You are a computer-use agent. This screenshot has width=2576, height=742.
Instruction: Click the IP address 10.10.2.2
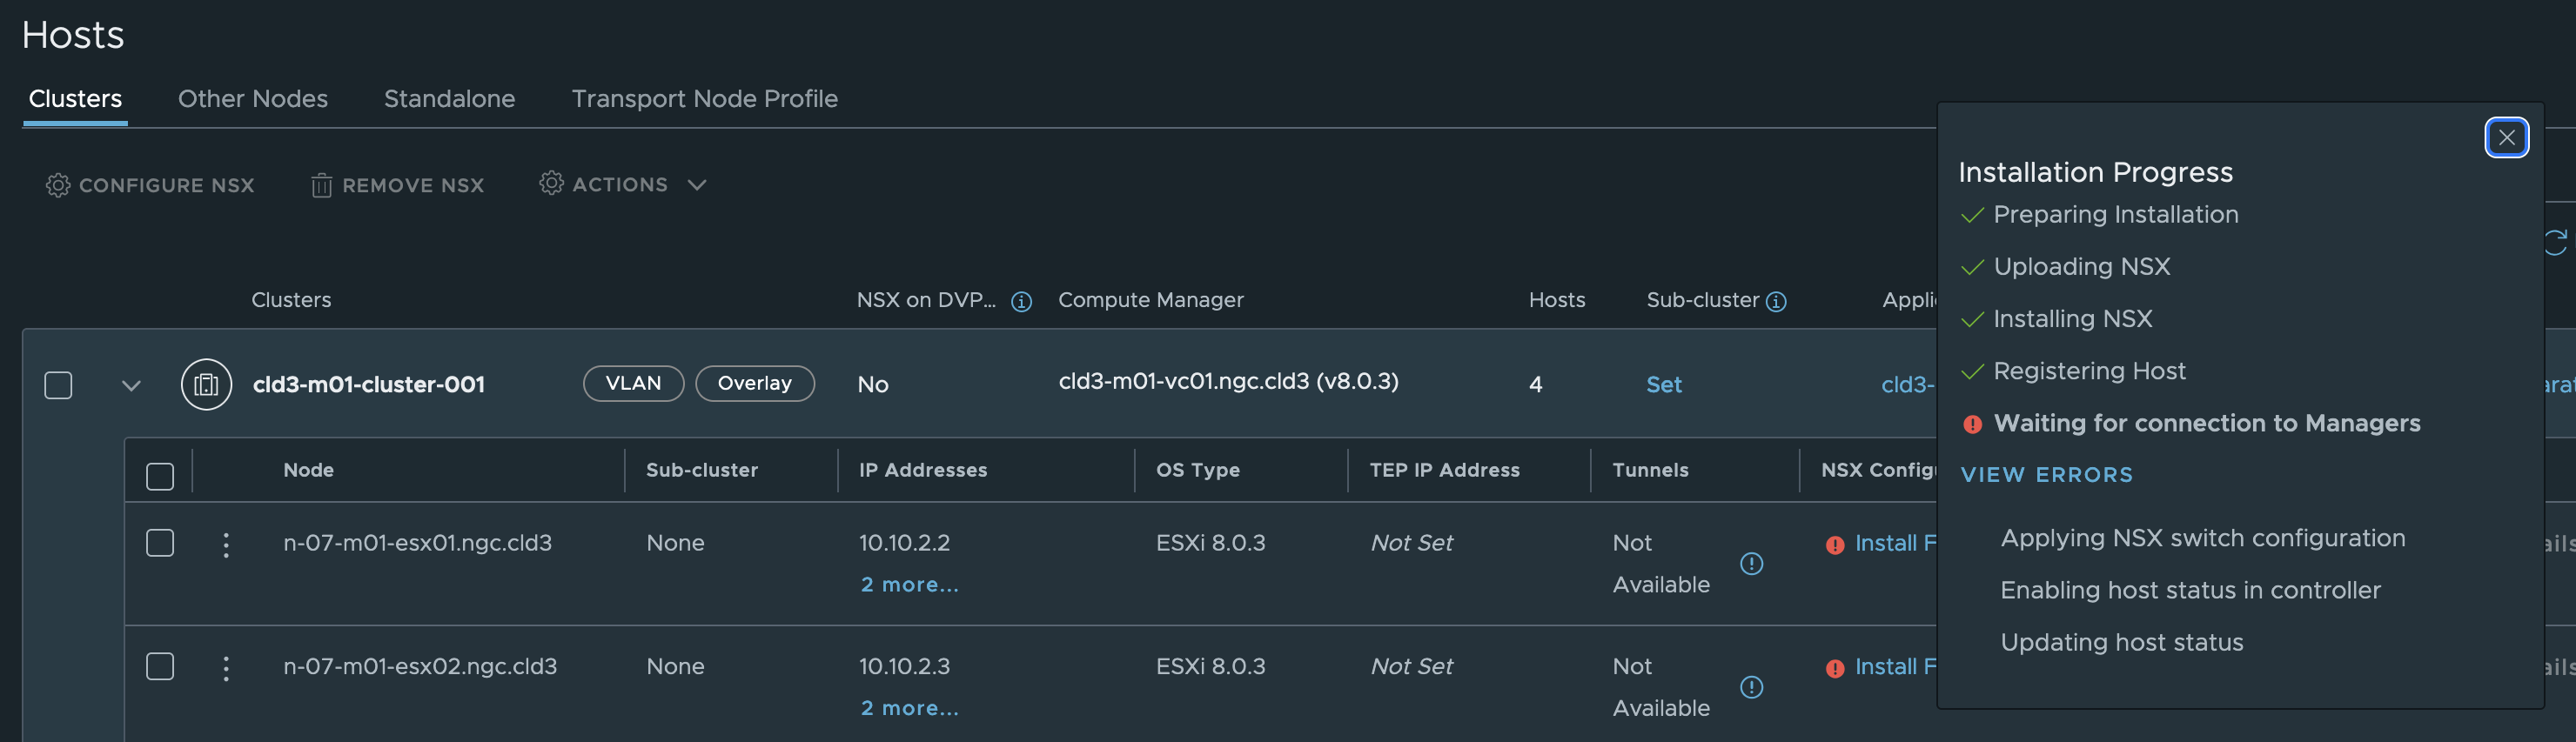904,543
